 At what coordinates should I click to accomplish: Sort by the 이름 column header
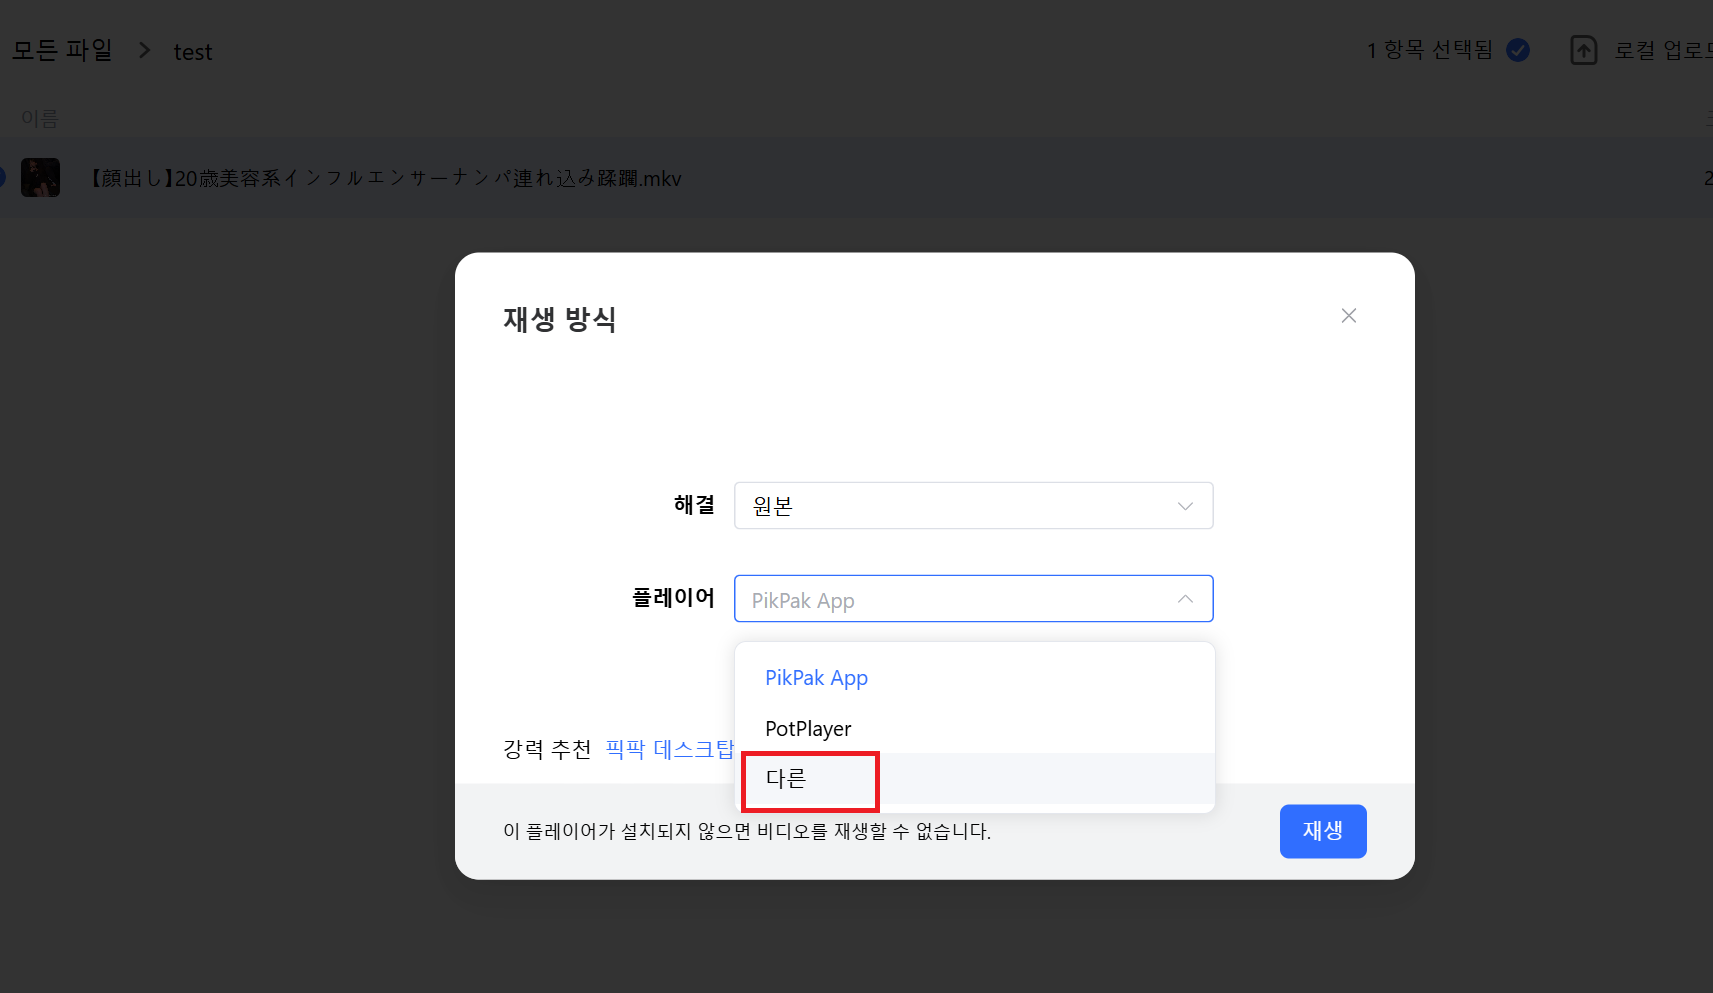tap(40, 118)
